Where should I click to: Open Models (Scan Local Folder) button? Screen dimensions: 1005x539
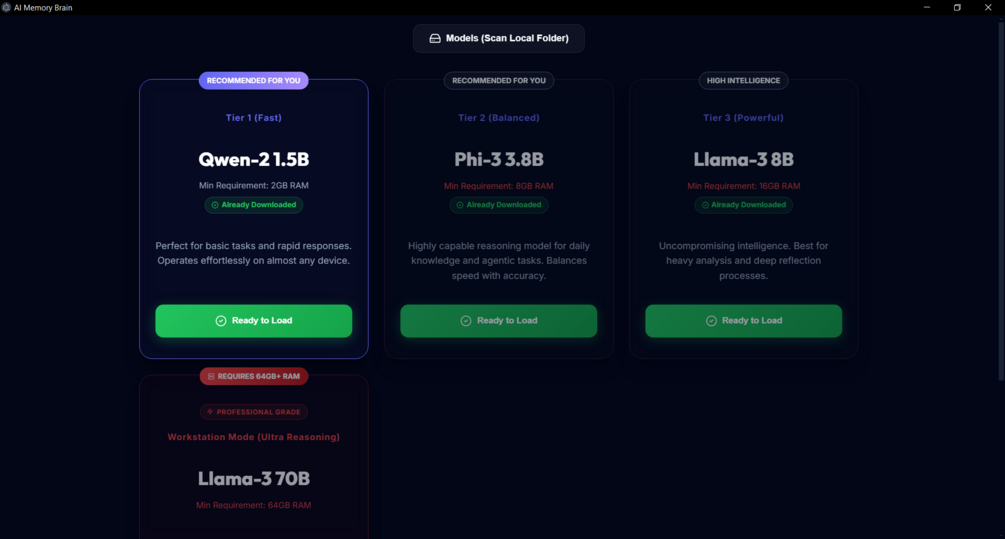[499, 39]
